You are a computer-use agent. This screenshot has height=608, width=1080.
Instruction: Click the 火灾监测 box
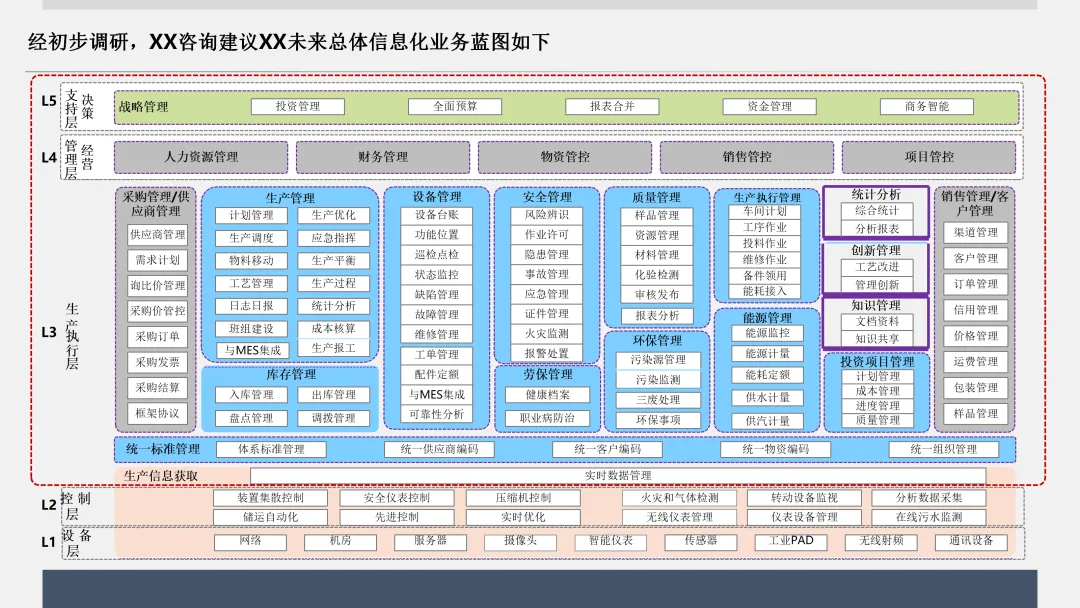click(547, 334)
